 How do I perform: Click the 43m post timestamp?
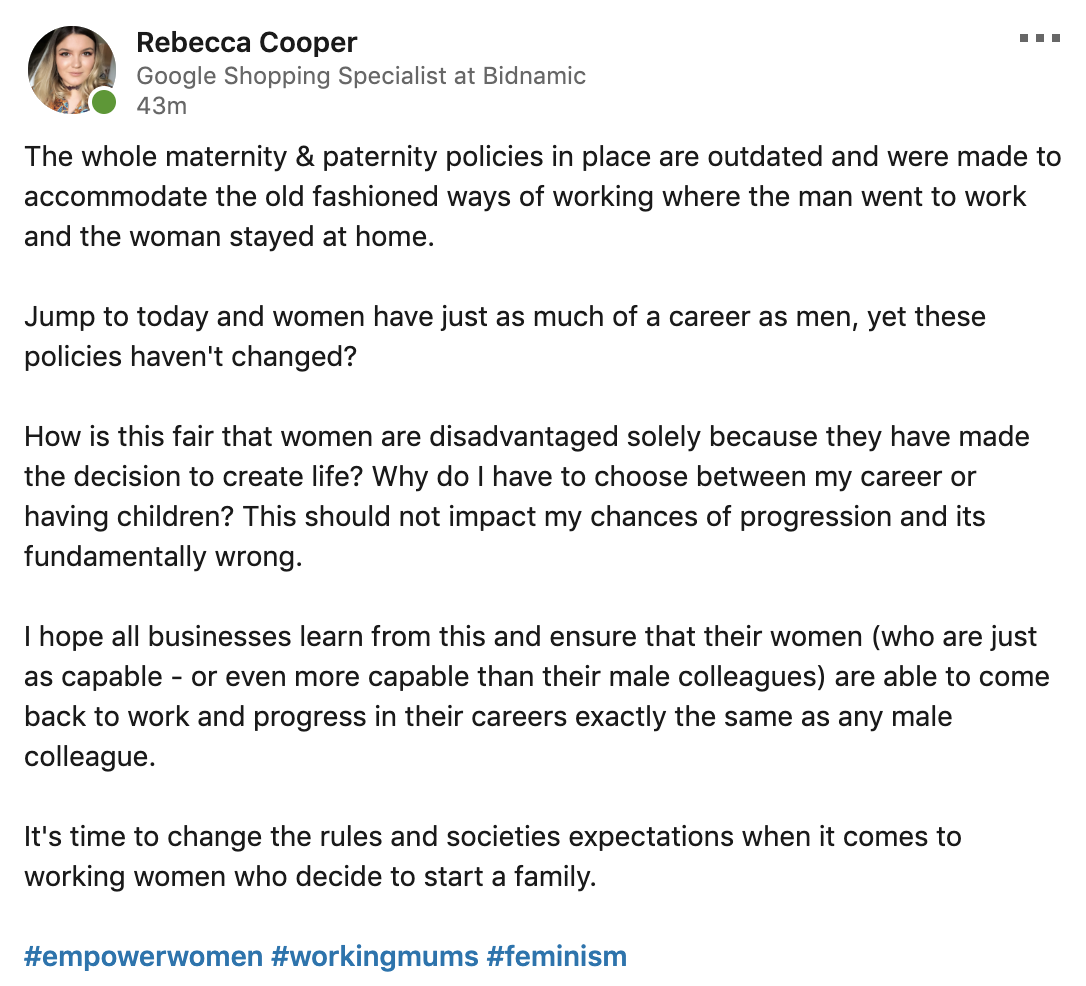pos(161,105)
